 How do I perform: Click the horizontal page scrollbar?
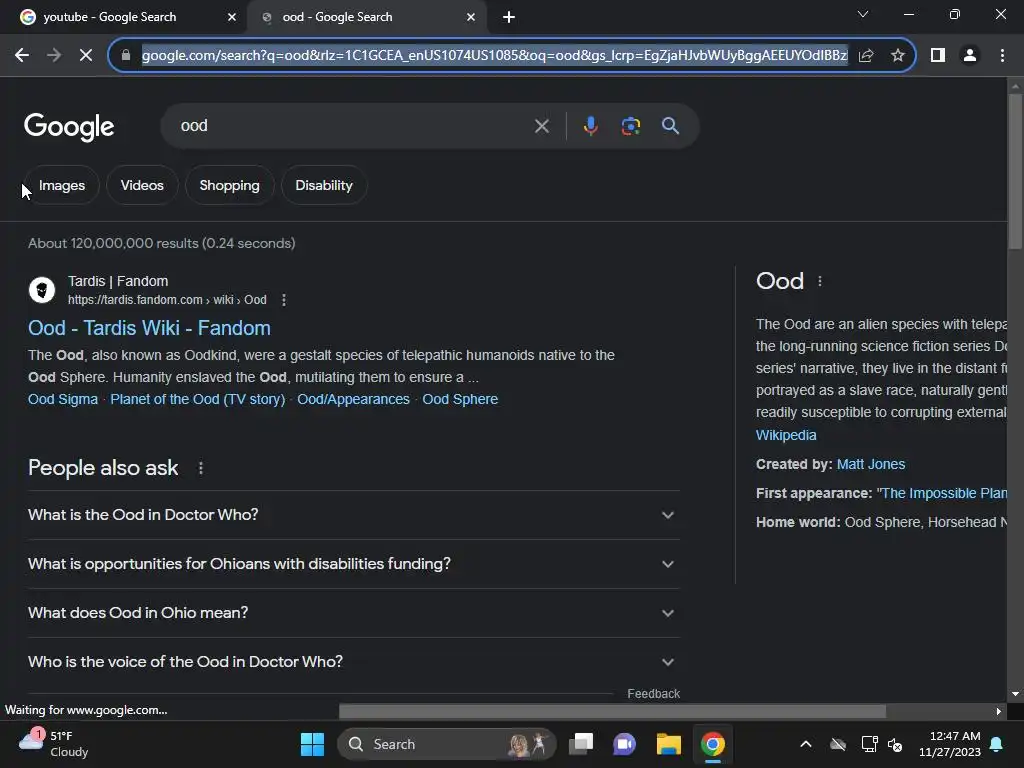pos(612,711)
